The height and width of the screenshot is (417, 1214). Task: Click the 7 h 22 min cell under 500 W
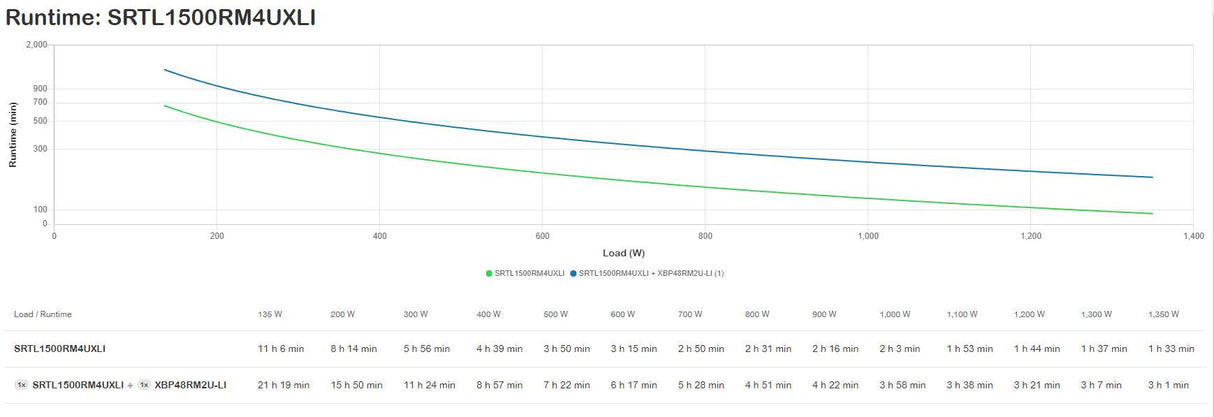pos(566,385)
